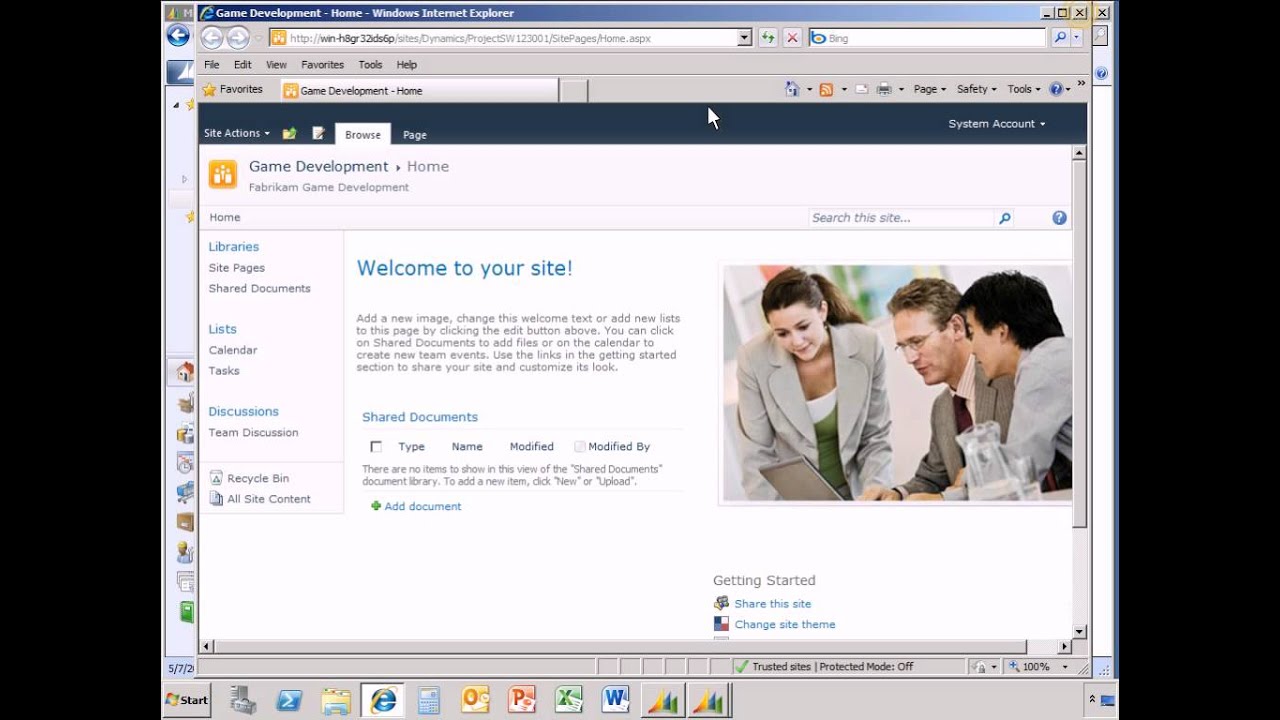Expand the address bar URL dropdown
This screenshot has width=1280, height=720.
pyautogui.click(x=744, y=38)
